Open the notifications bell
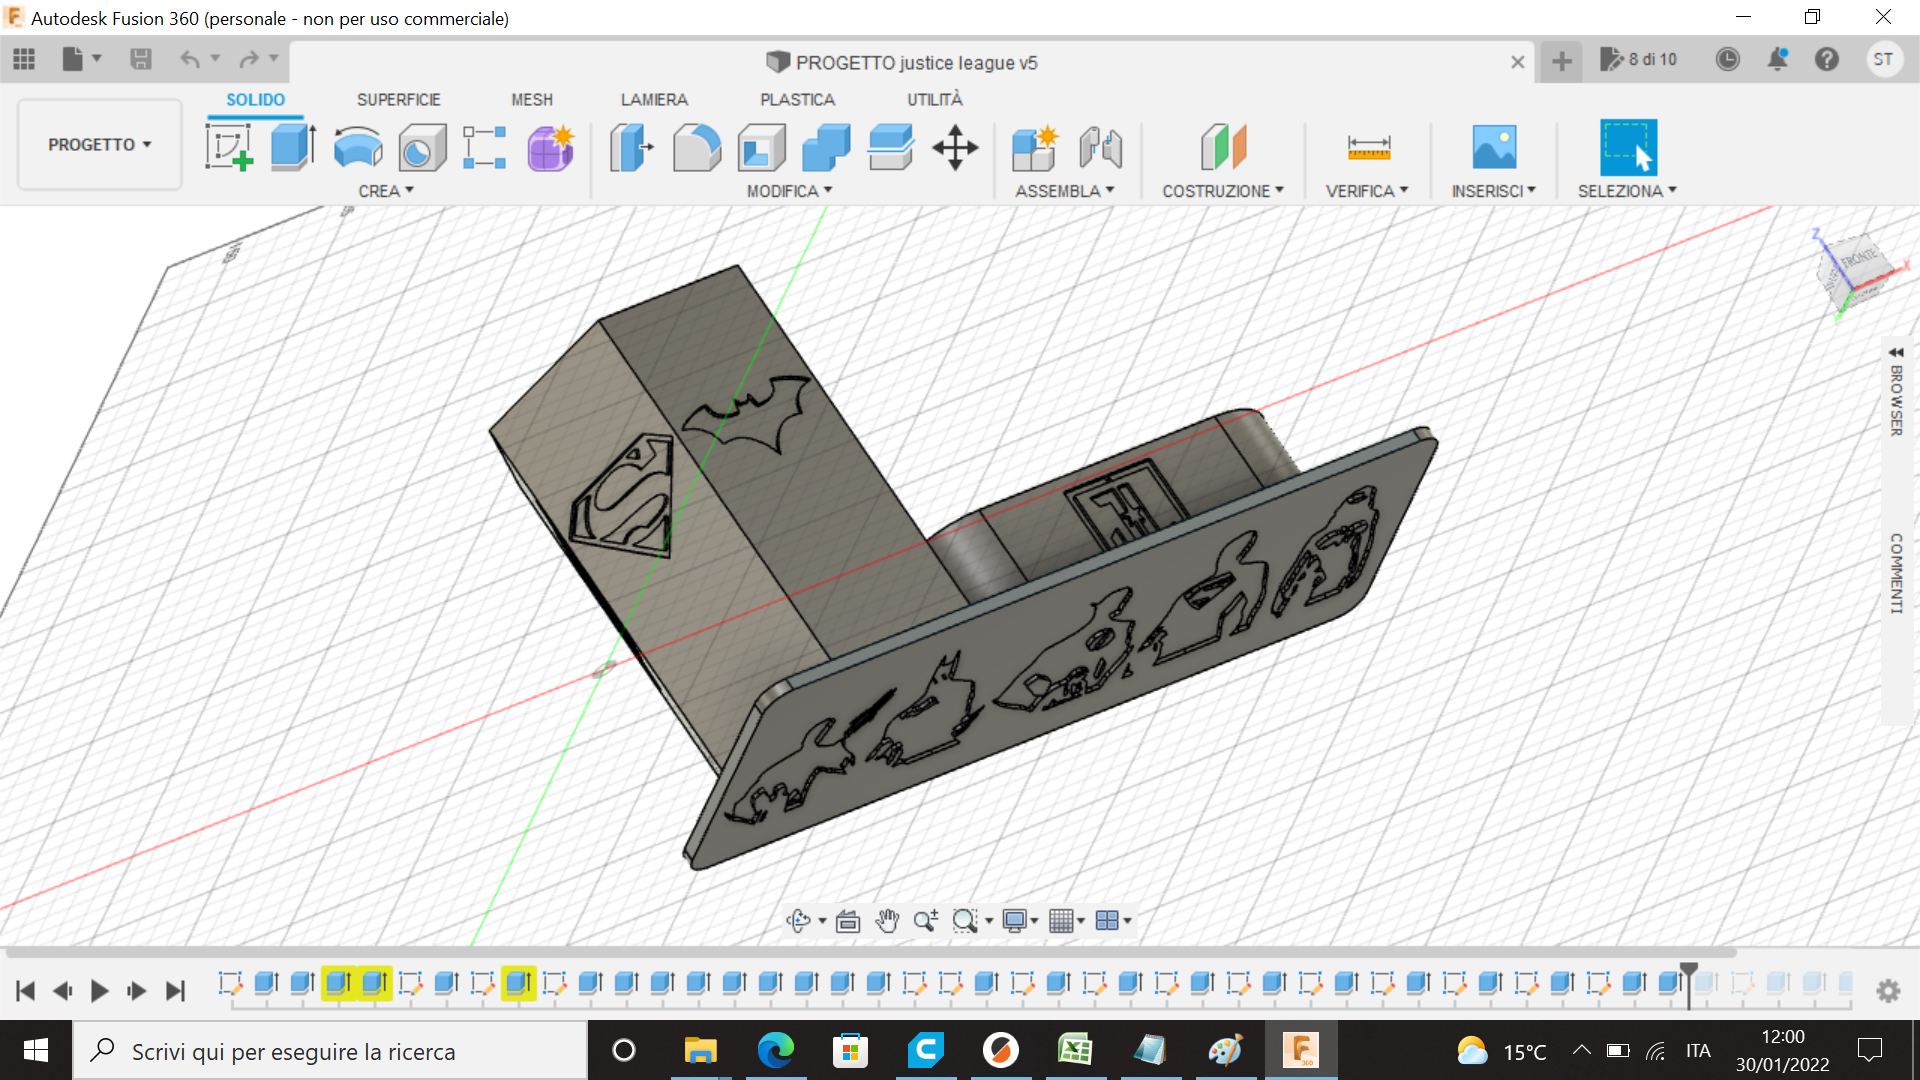The image size is (1920, 1080). pyautogui.click(x=1777, y=60)
